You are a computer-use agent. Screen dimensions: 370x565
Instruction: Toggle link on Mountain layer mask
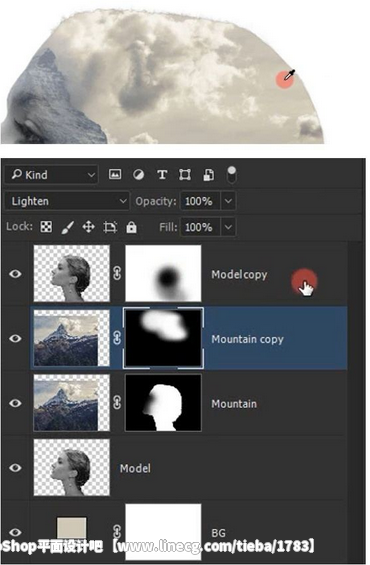point(117,402)
